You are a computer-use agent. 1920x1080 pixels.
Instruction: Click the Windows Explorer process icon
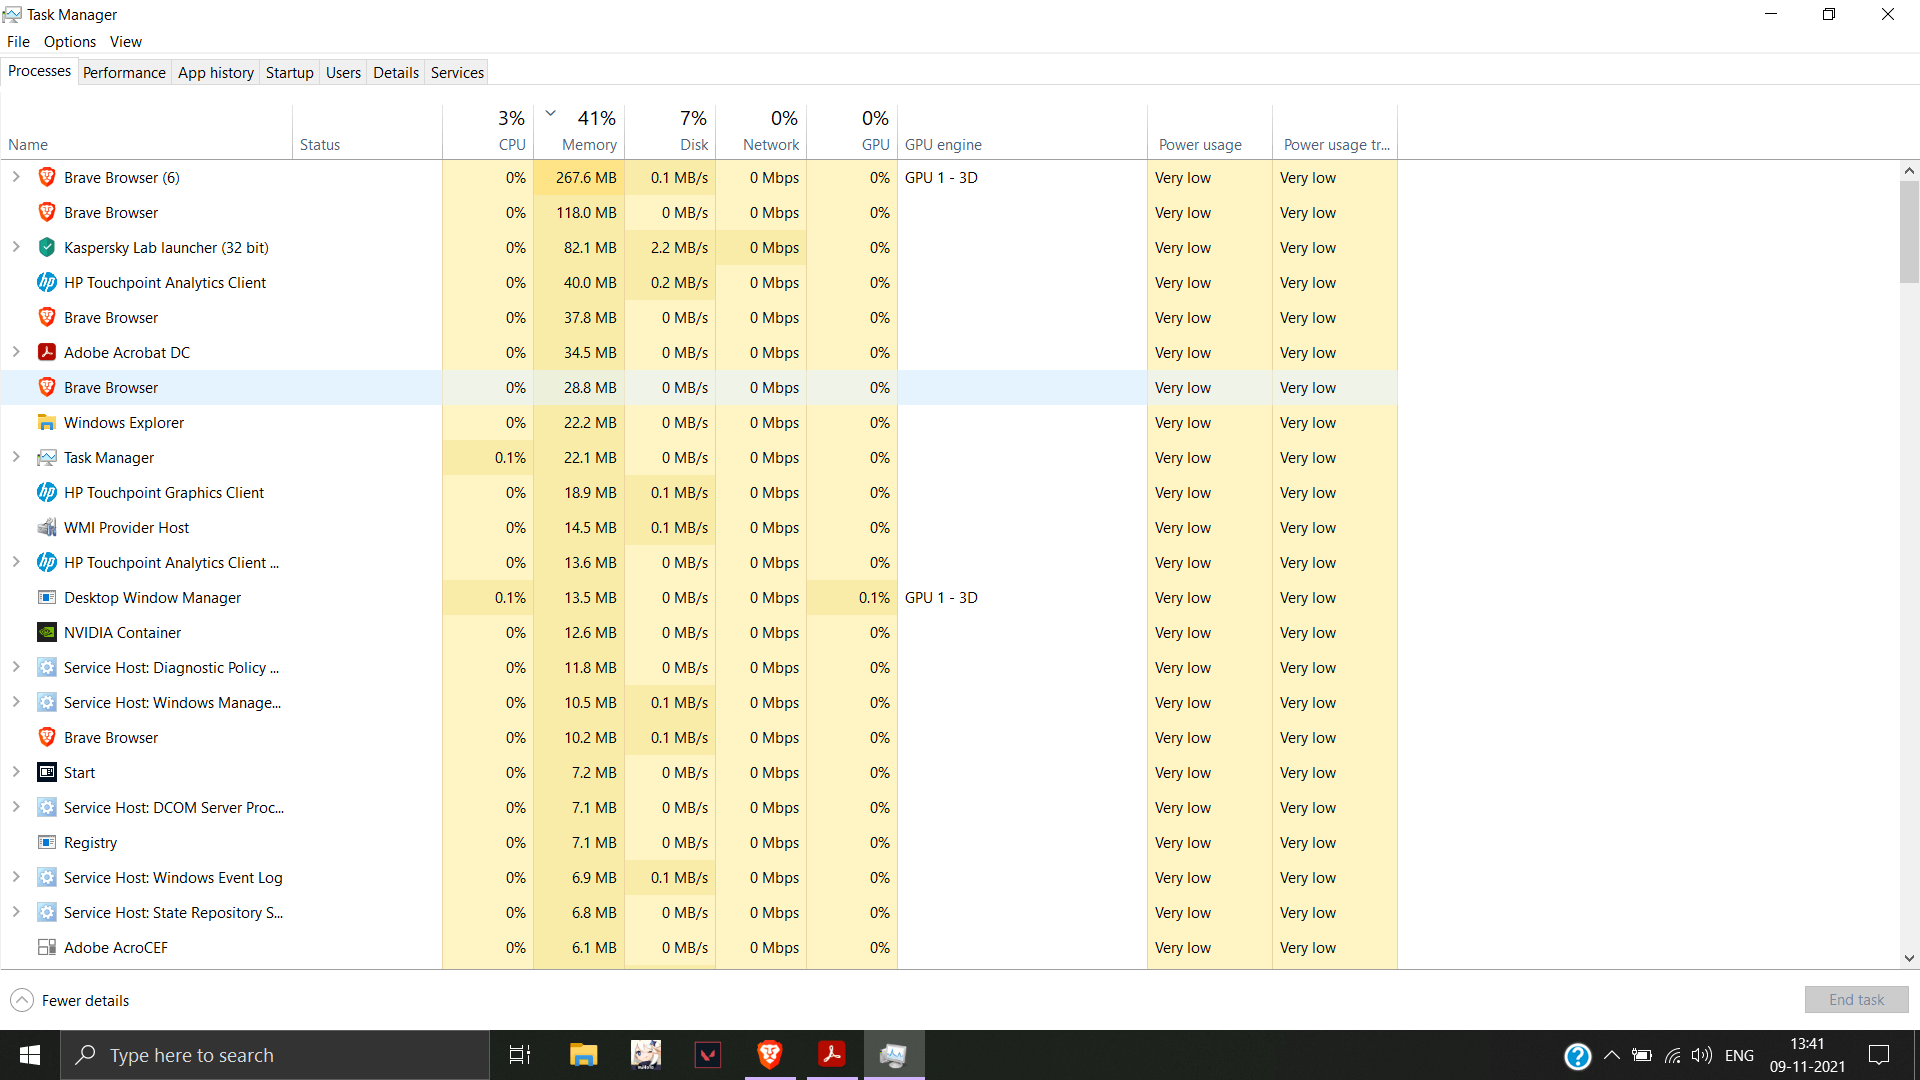(x=47, y=422)
